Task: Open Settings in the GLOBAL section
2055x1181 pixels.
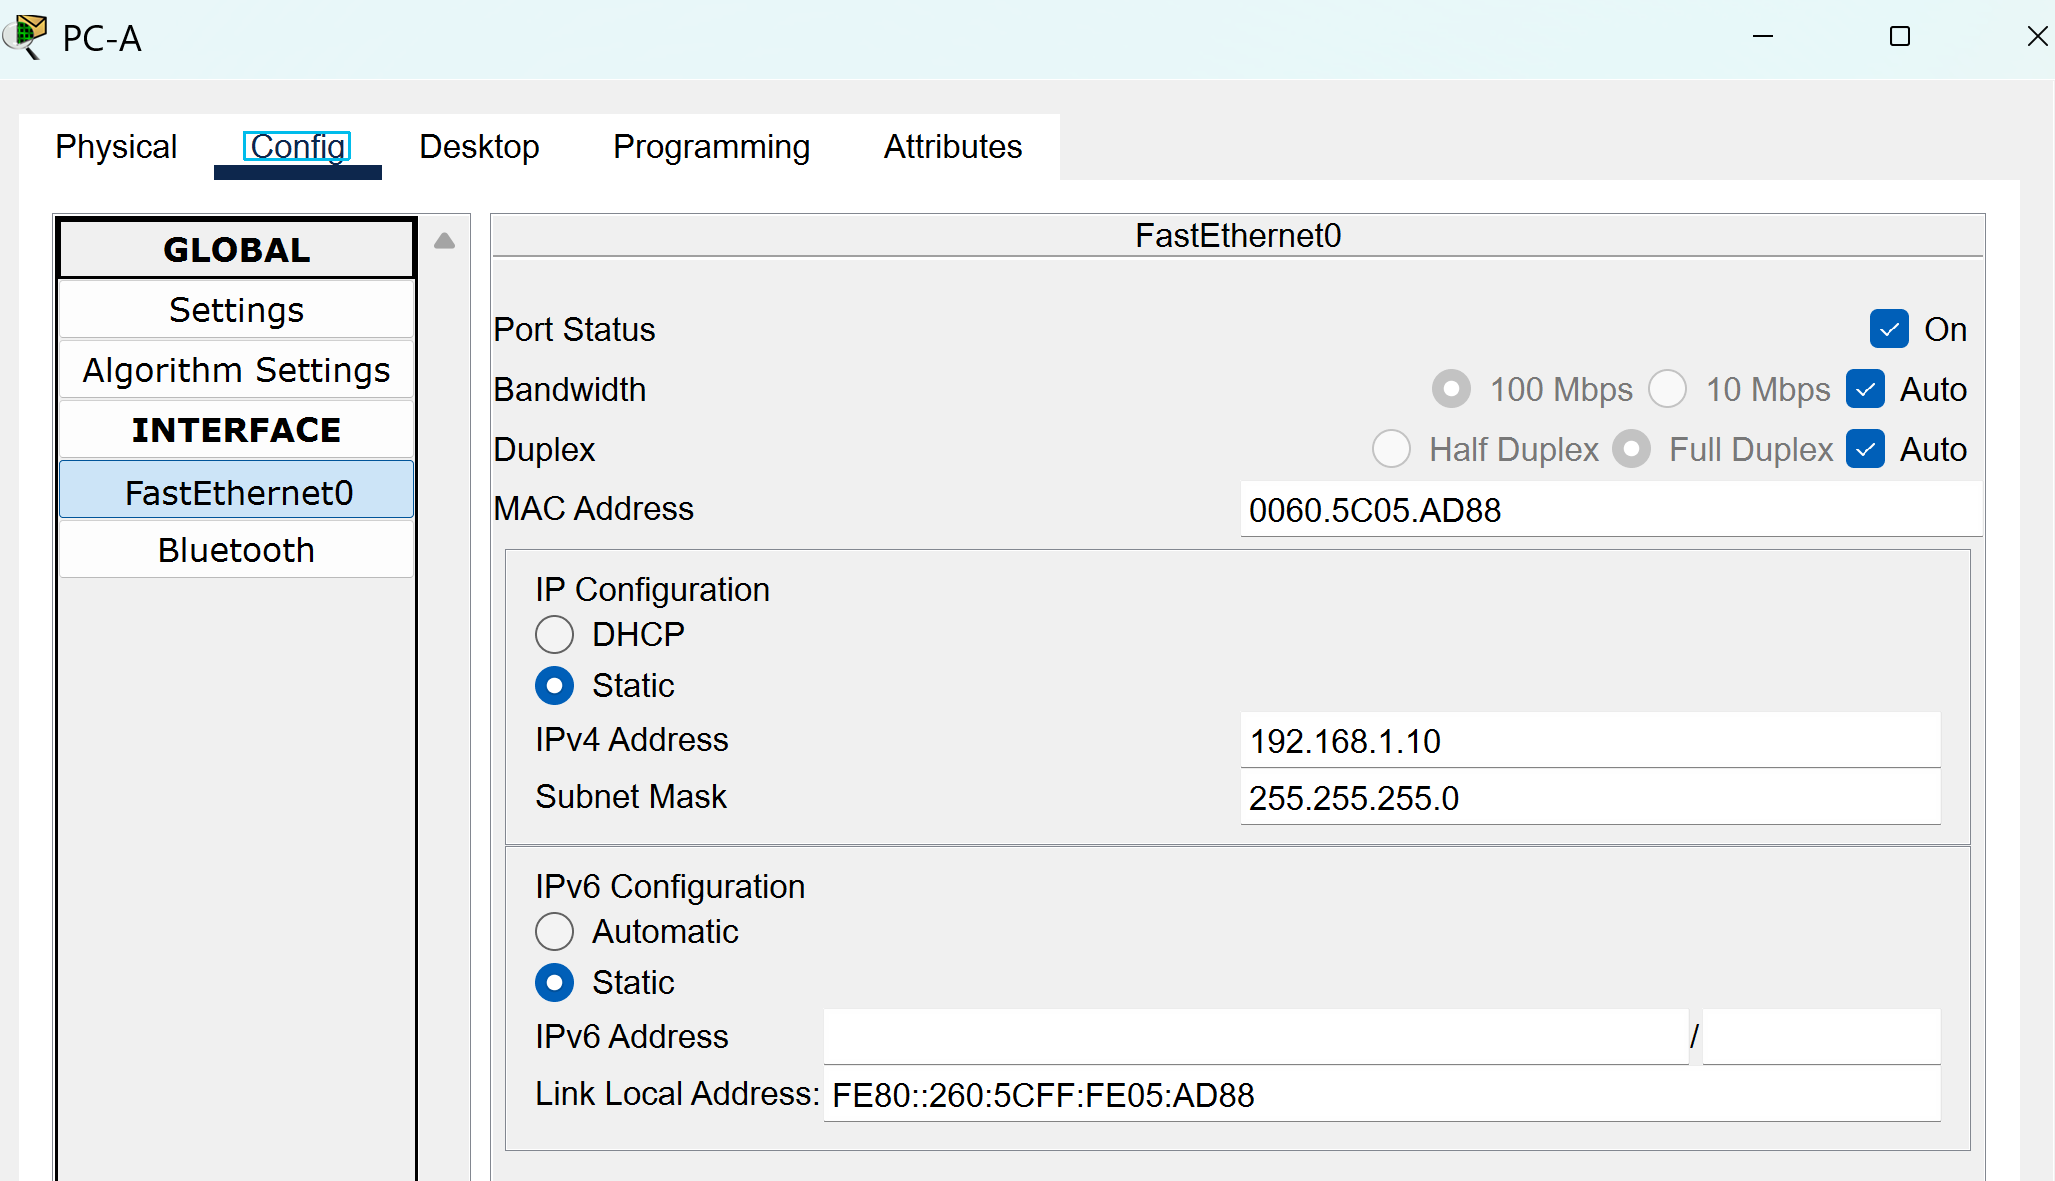Action: 236,310
